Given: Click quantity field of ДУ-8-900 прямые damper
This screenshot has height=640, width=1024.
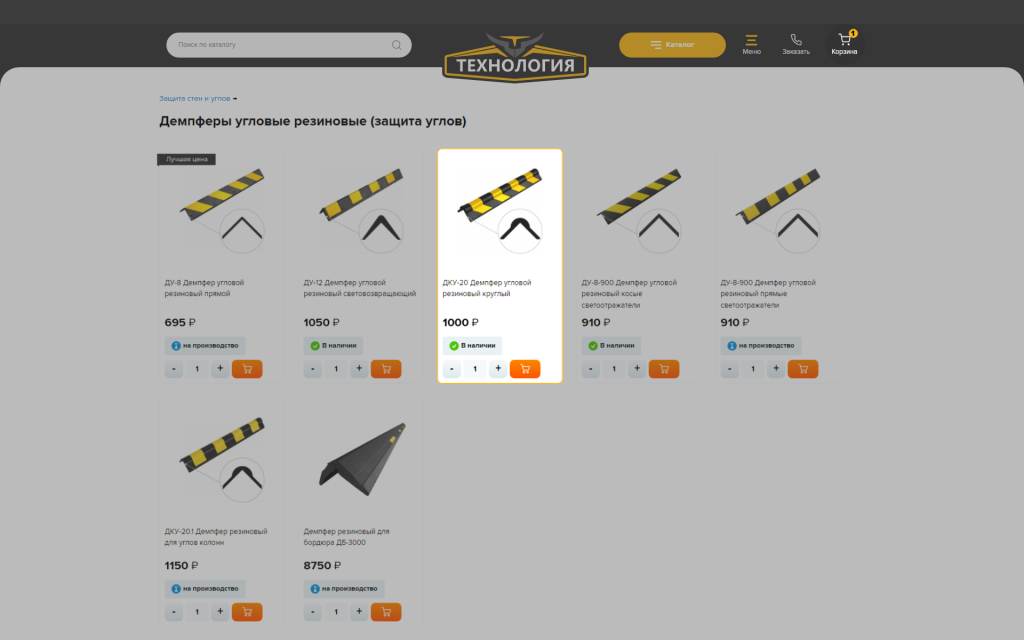Looking at the screenshot, I should pyautogui.click(x=753, y=369).
